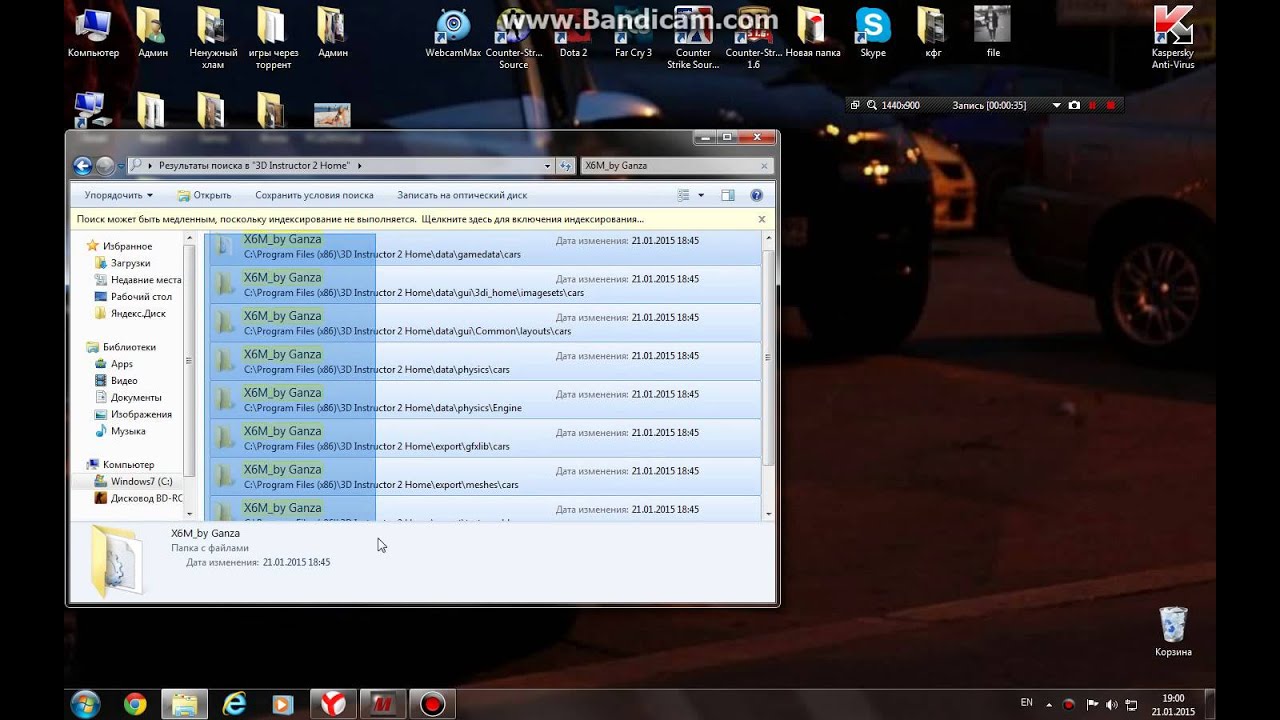Pause recording in the Bandicam bar
This screenshot has width=1280, height=720.
(x=1092, y=105)
